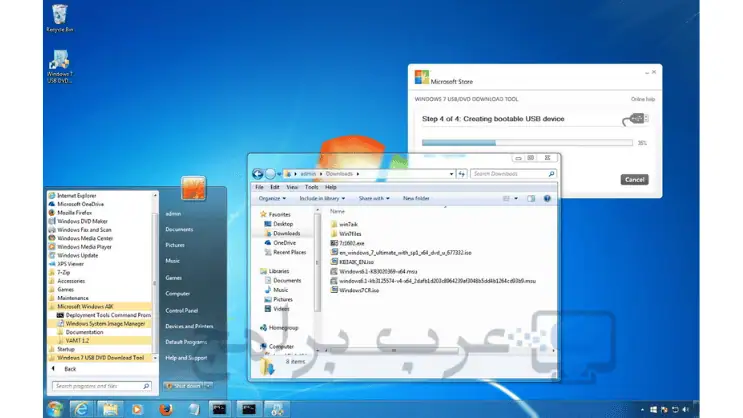Click Back in Start menu programs
The image size is (743, 418).
[x=65, y=369]
